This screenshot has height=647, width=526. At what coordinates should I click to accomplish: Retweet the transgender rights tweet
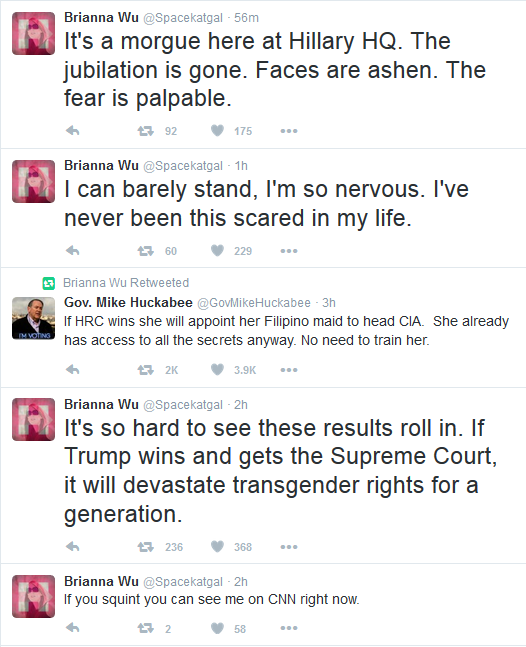[145, 547]
